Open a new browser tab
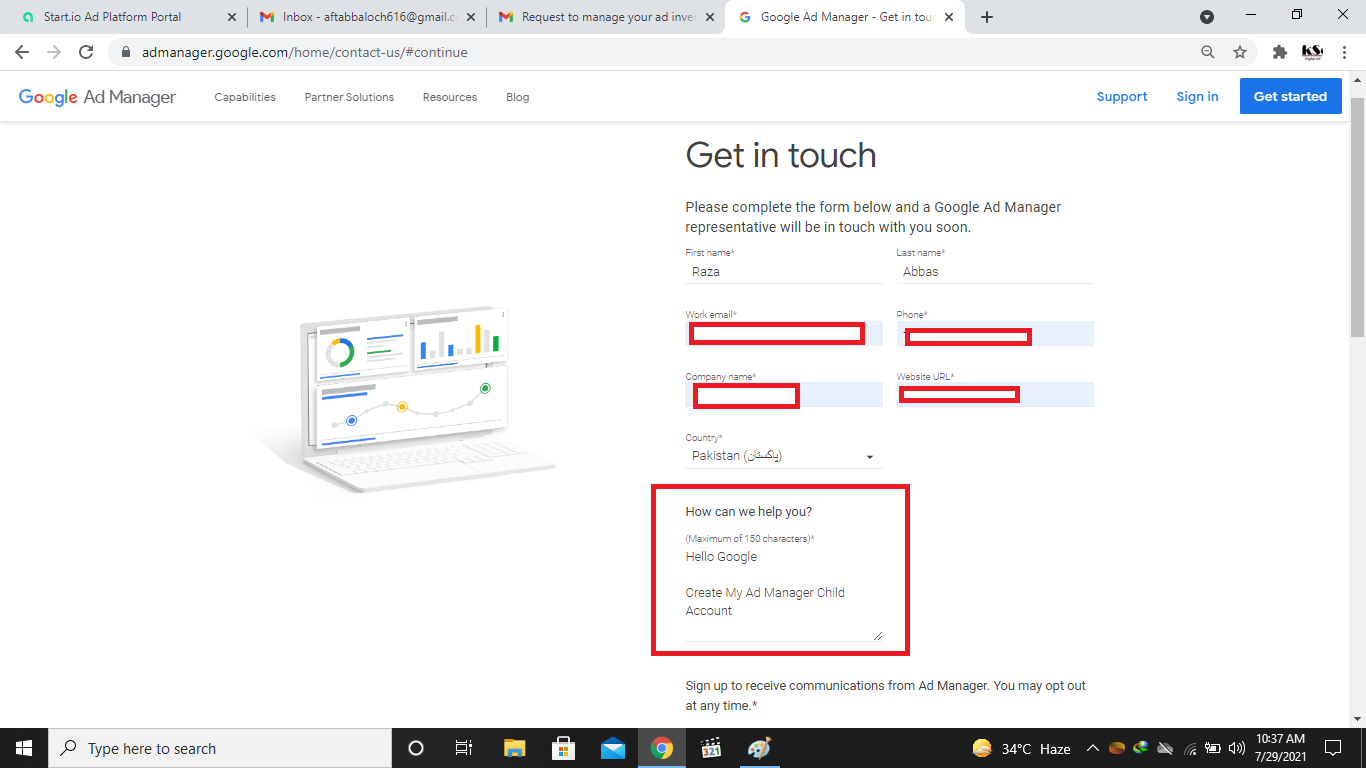Viewport: 1366px width, 768px height. pos(987,17)
